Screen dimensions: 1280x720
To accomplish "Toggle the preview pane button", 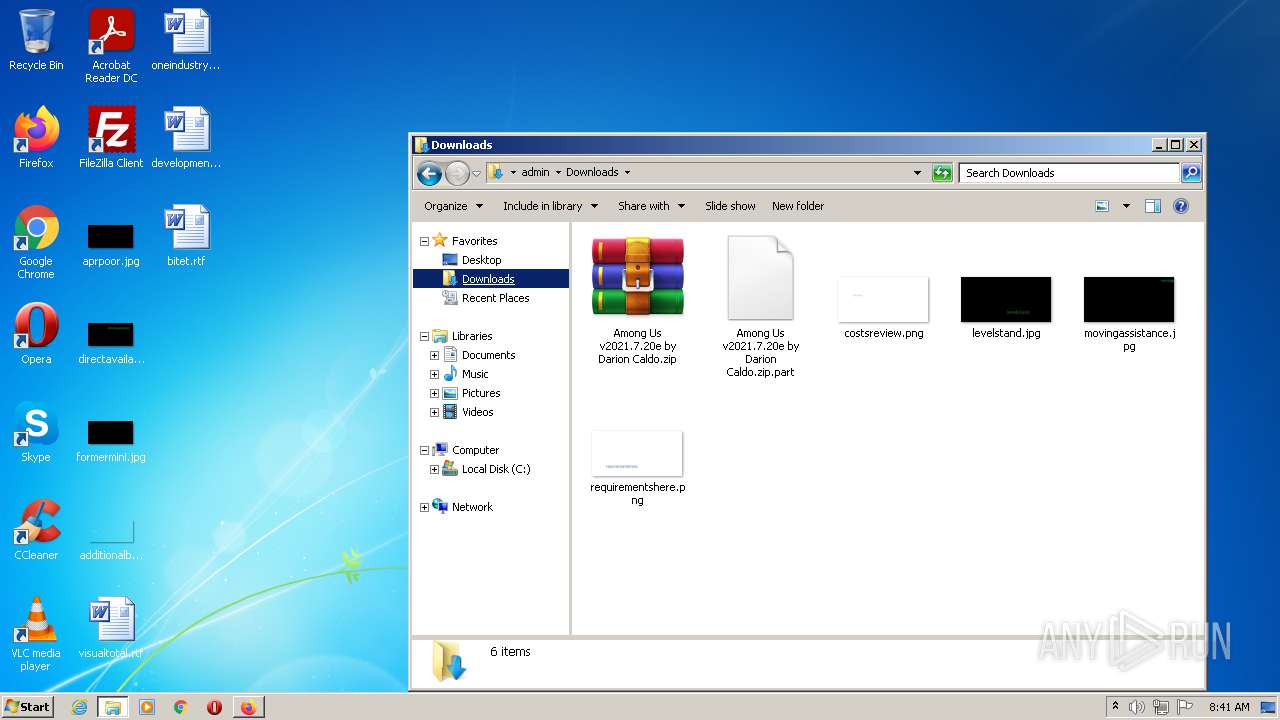I will [1153, 206].
